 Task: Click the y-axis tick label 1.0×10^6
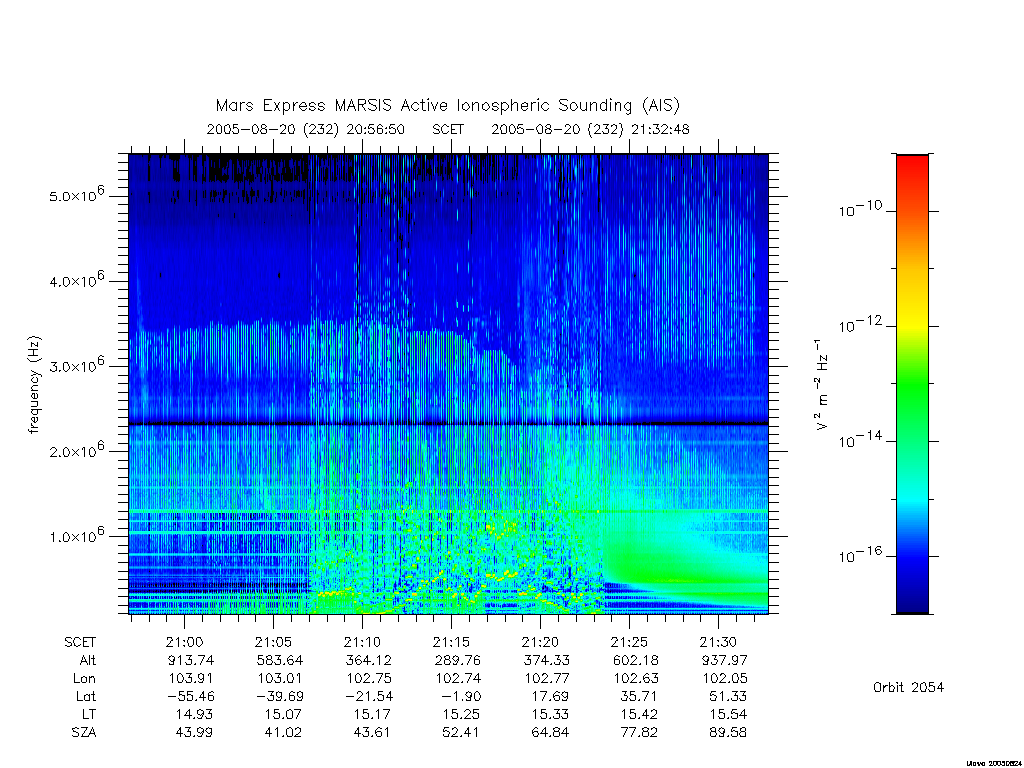click(x=76, y=535)
